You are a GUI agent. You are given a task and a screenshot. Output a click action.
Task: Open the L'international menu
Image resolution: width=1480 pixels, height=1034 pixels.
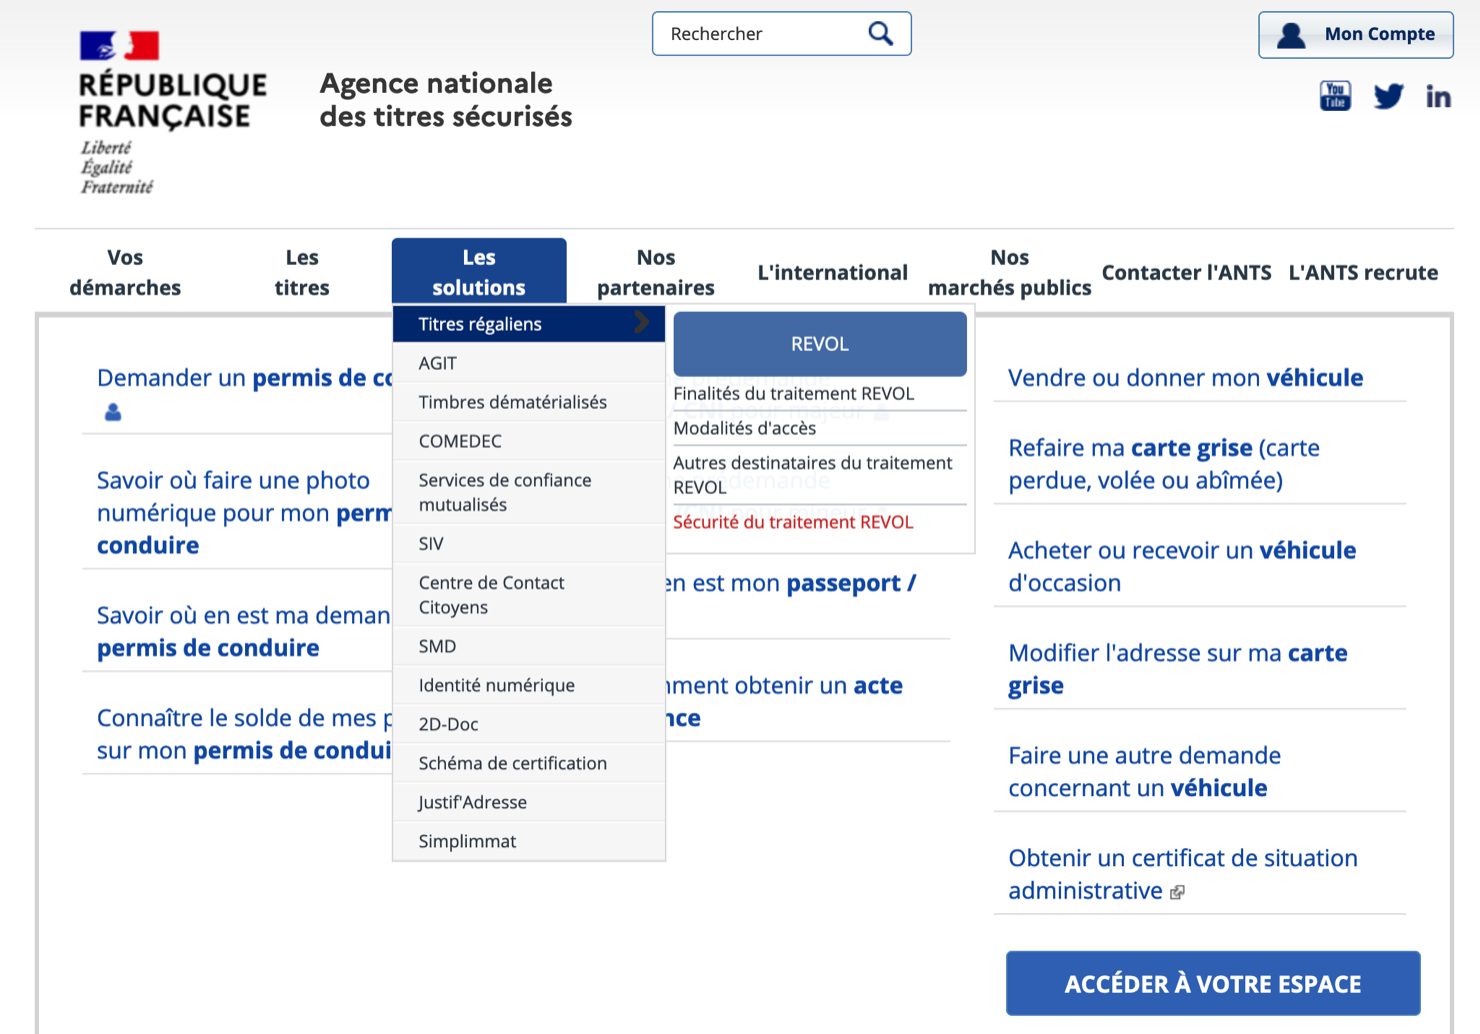coord(832,272)
